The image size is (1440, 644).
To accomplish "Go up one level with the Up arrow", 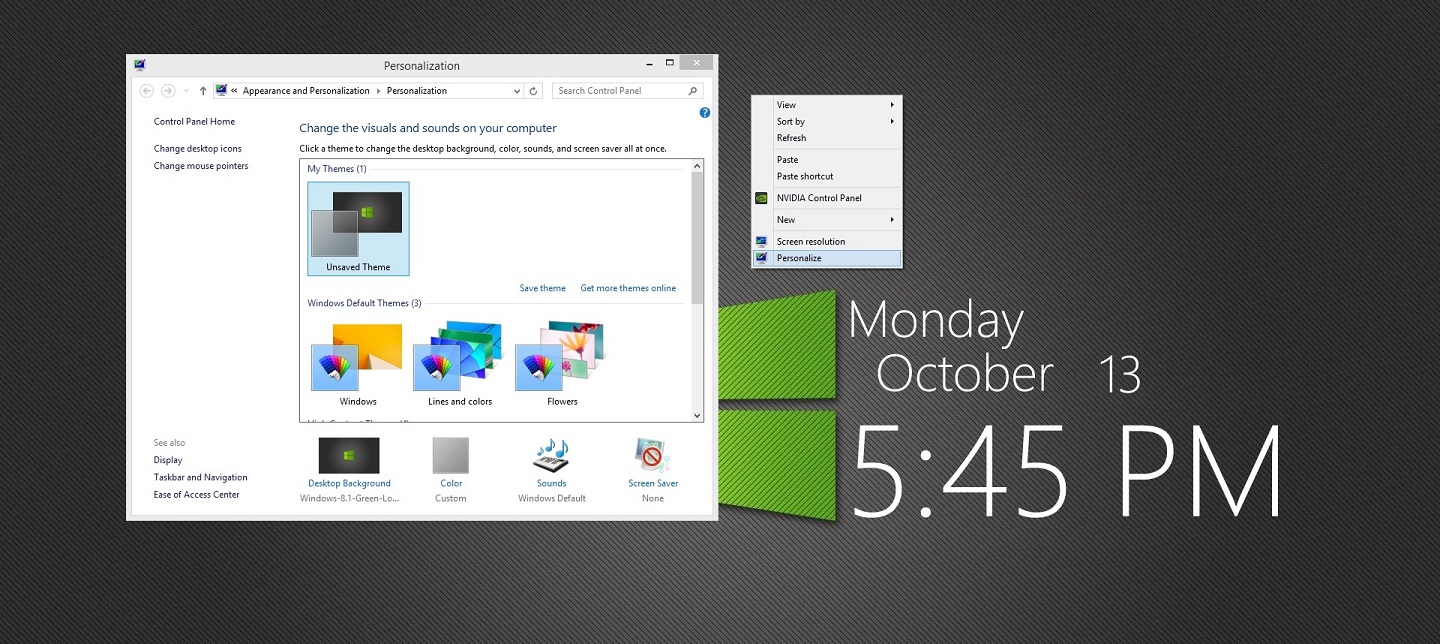I will tap(203, 91).
